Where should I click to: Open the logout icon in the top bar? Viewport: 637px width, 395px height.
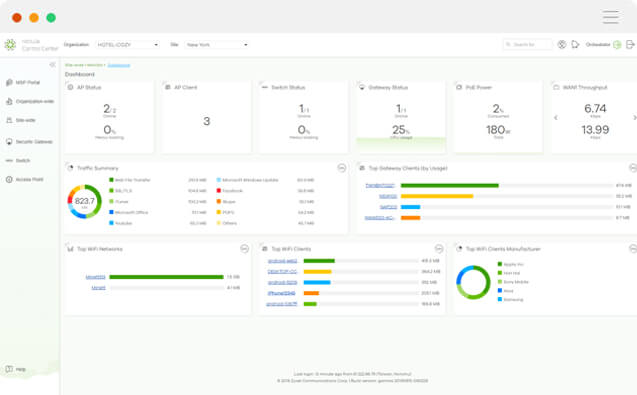point(630,44)
